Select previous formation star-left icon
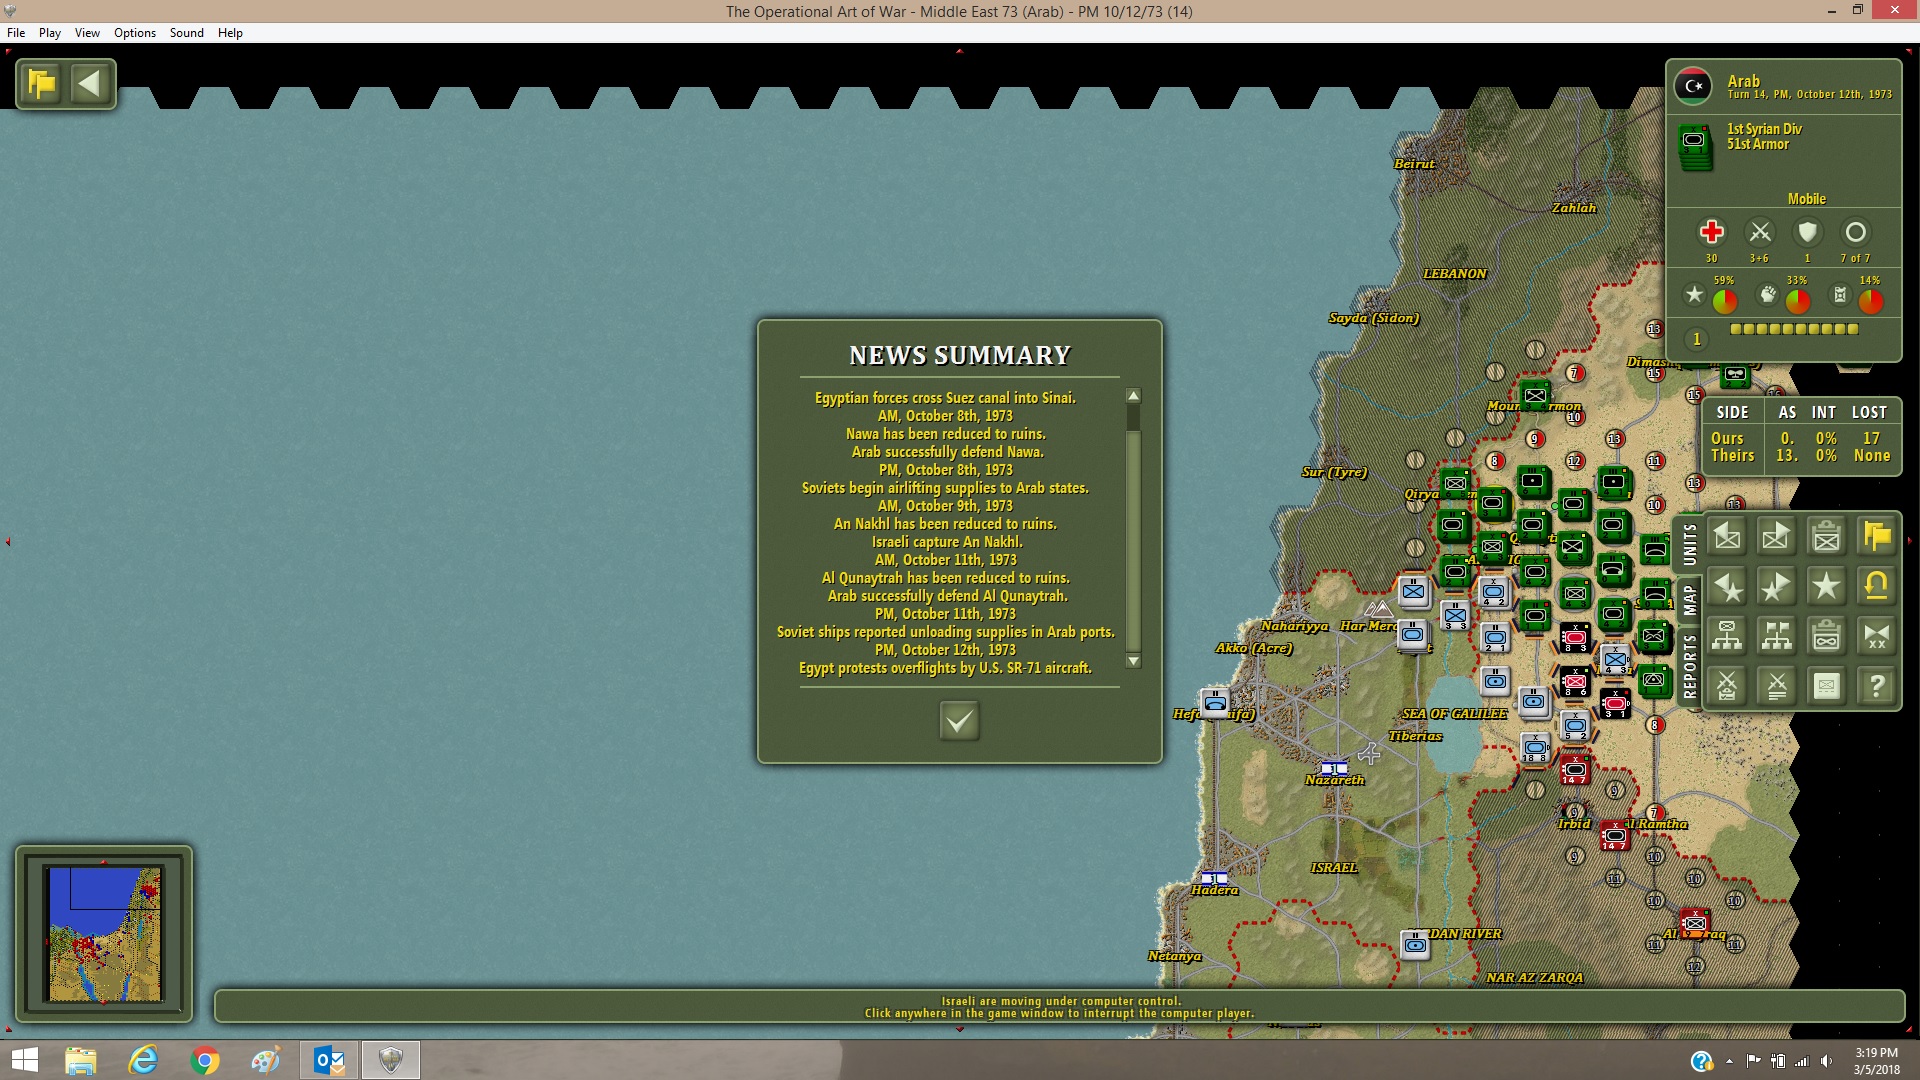Screen dimensions: 1920x1080 click(x=1727, y=587)
